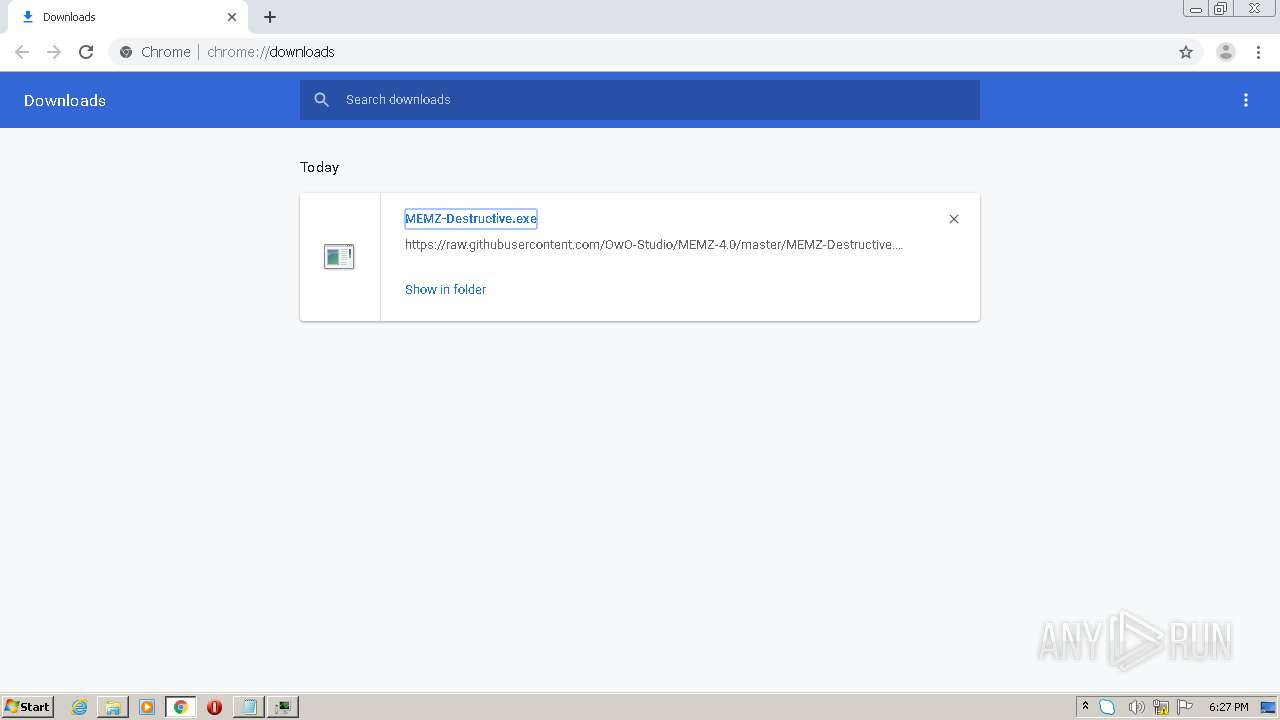The width and height of the screenshot is (1280, 720).
Task: Open the volume speaker tray icon
Action: point(1135,707)
